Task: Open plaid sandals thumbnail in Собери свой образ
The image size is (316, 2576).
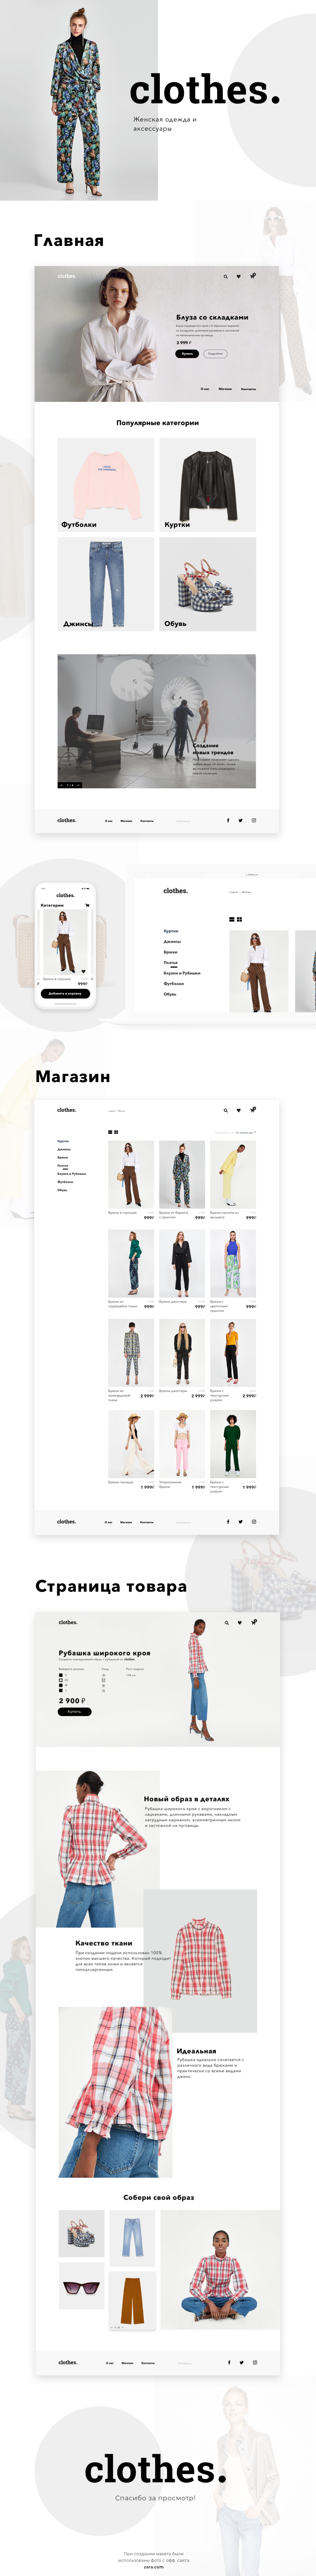Action: point(82,2234)
